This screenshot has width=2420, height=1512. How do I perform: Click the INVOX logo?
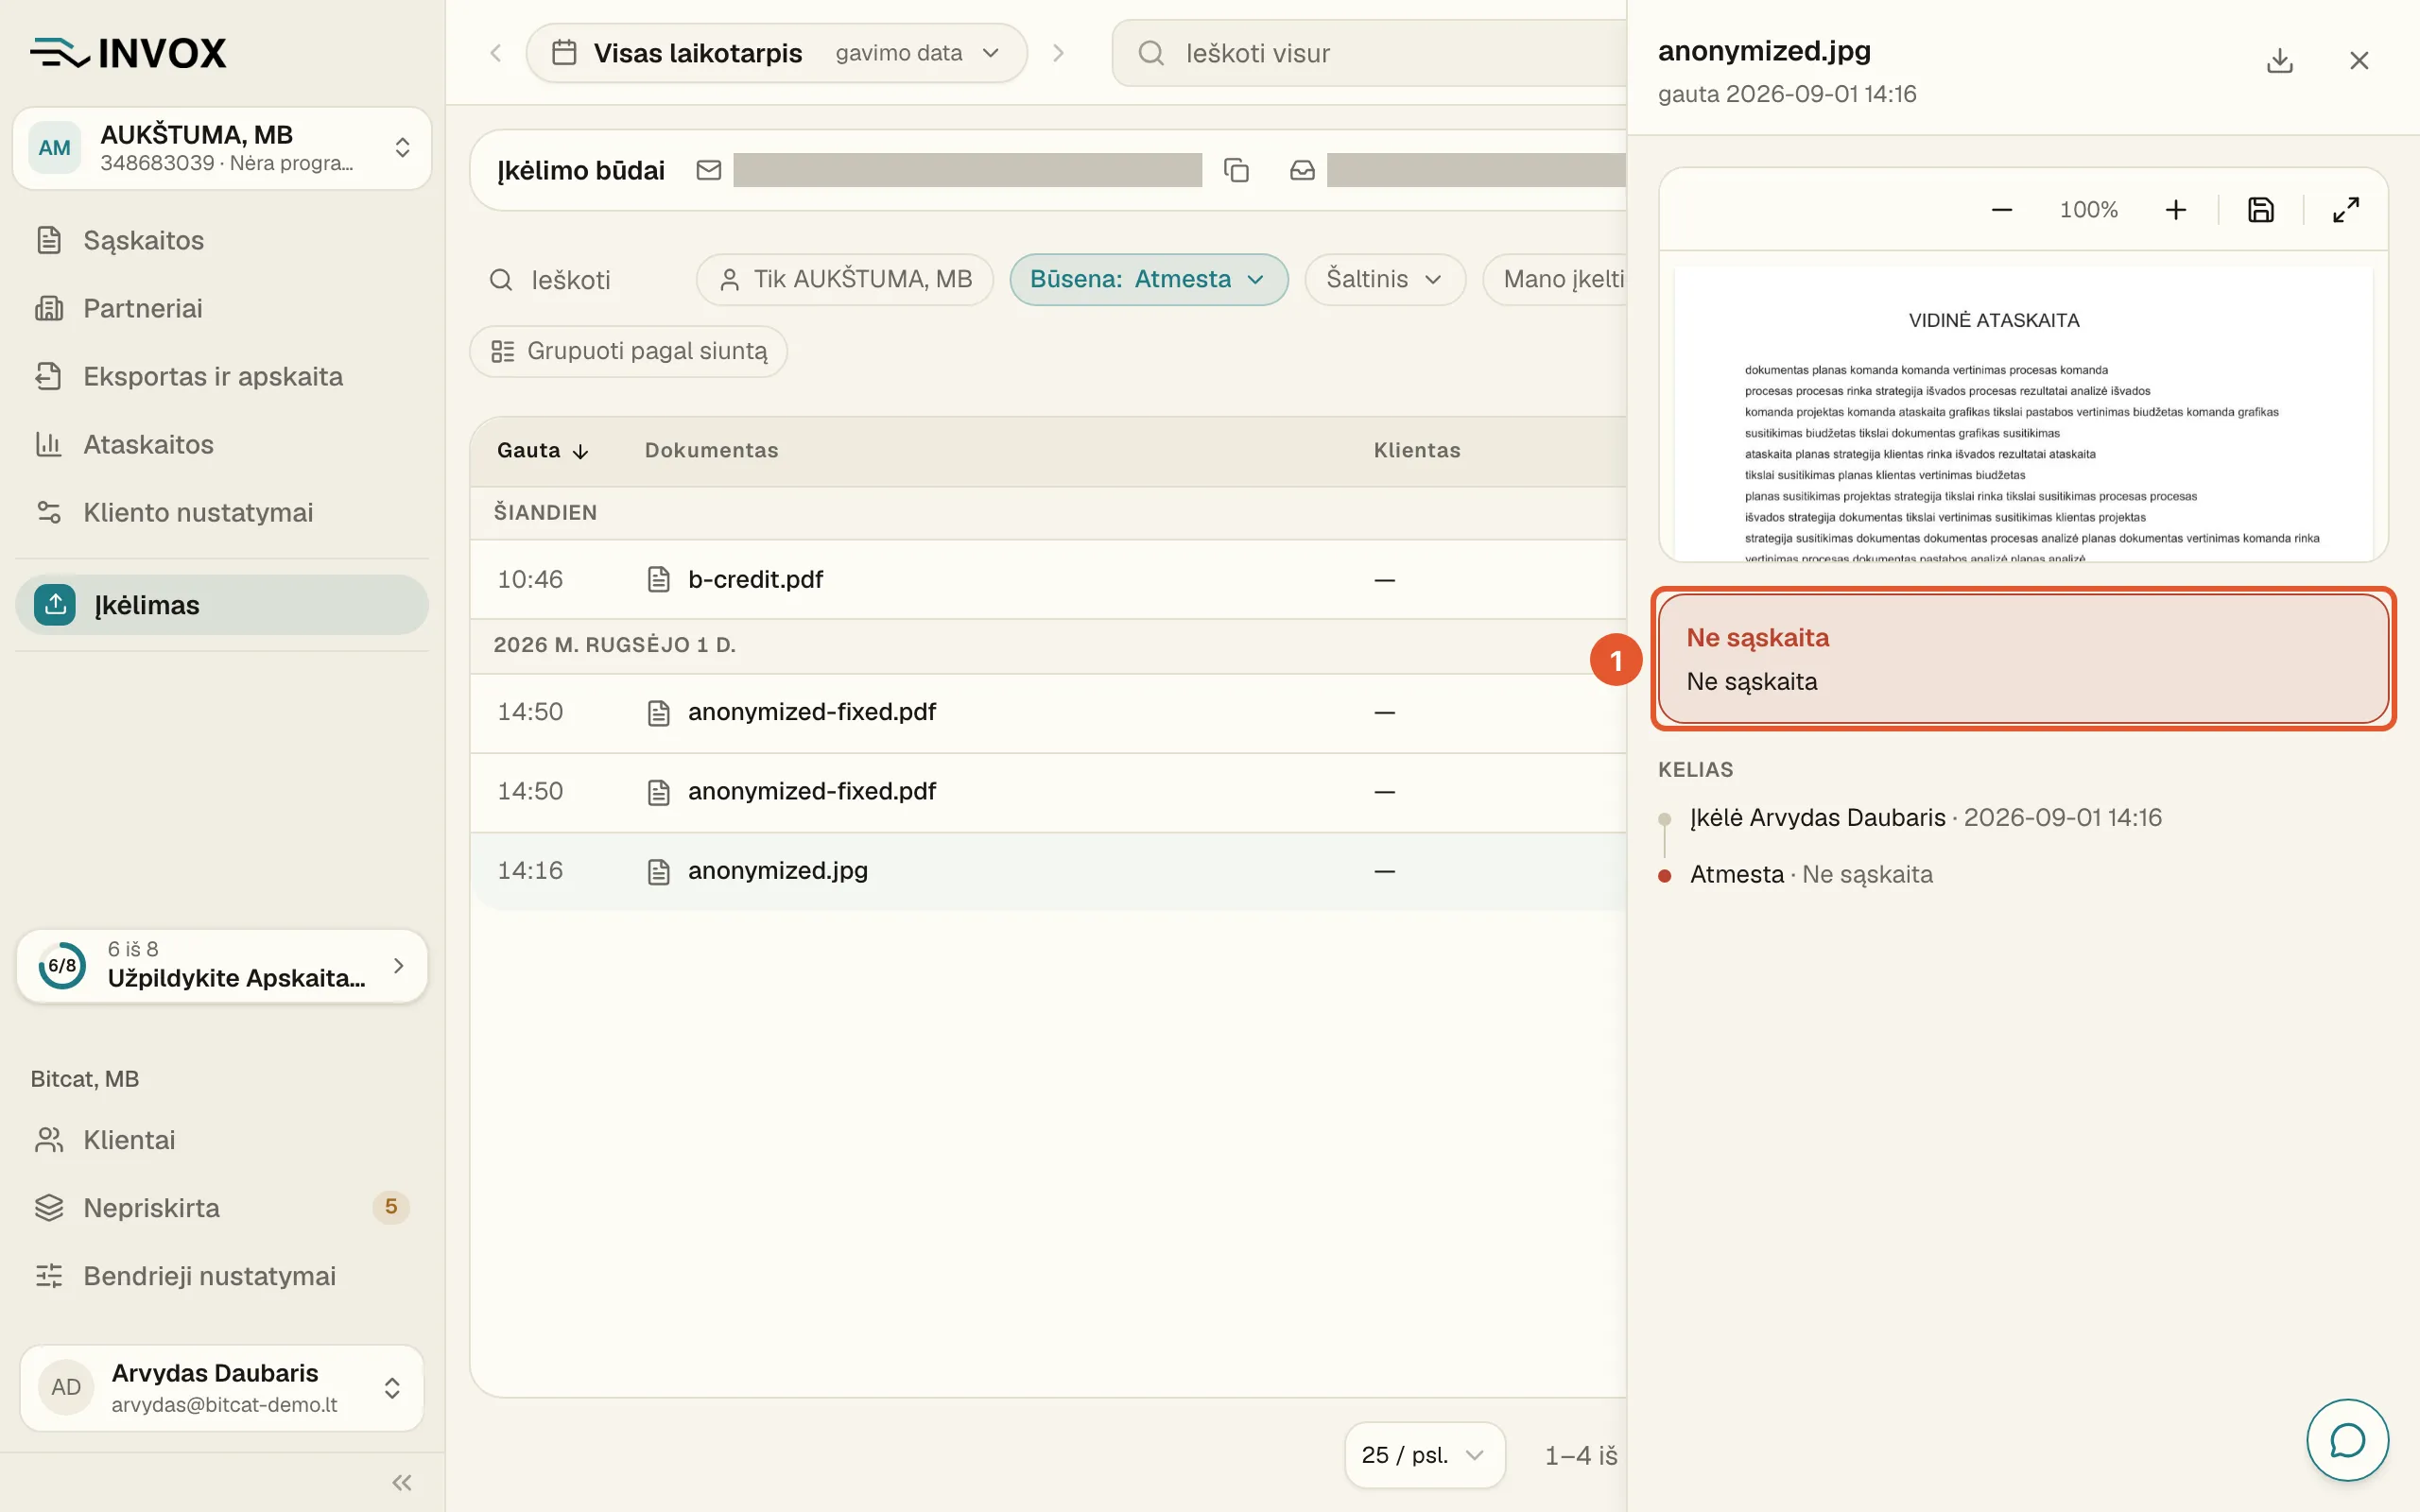coord(128,53)
